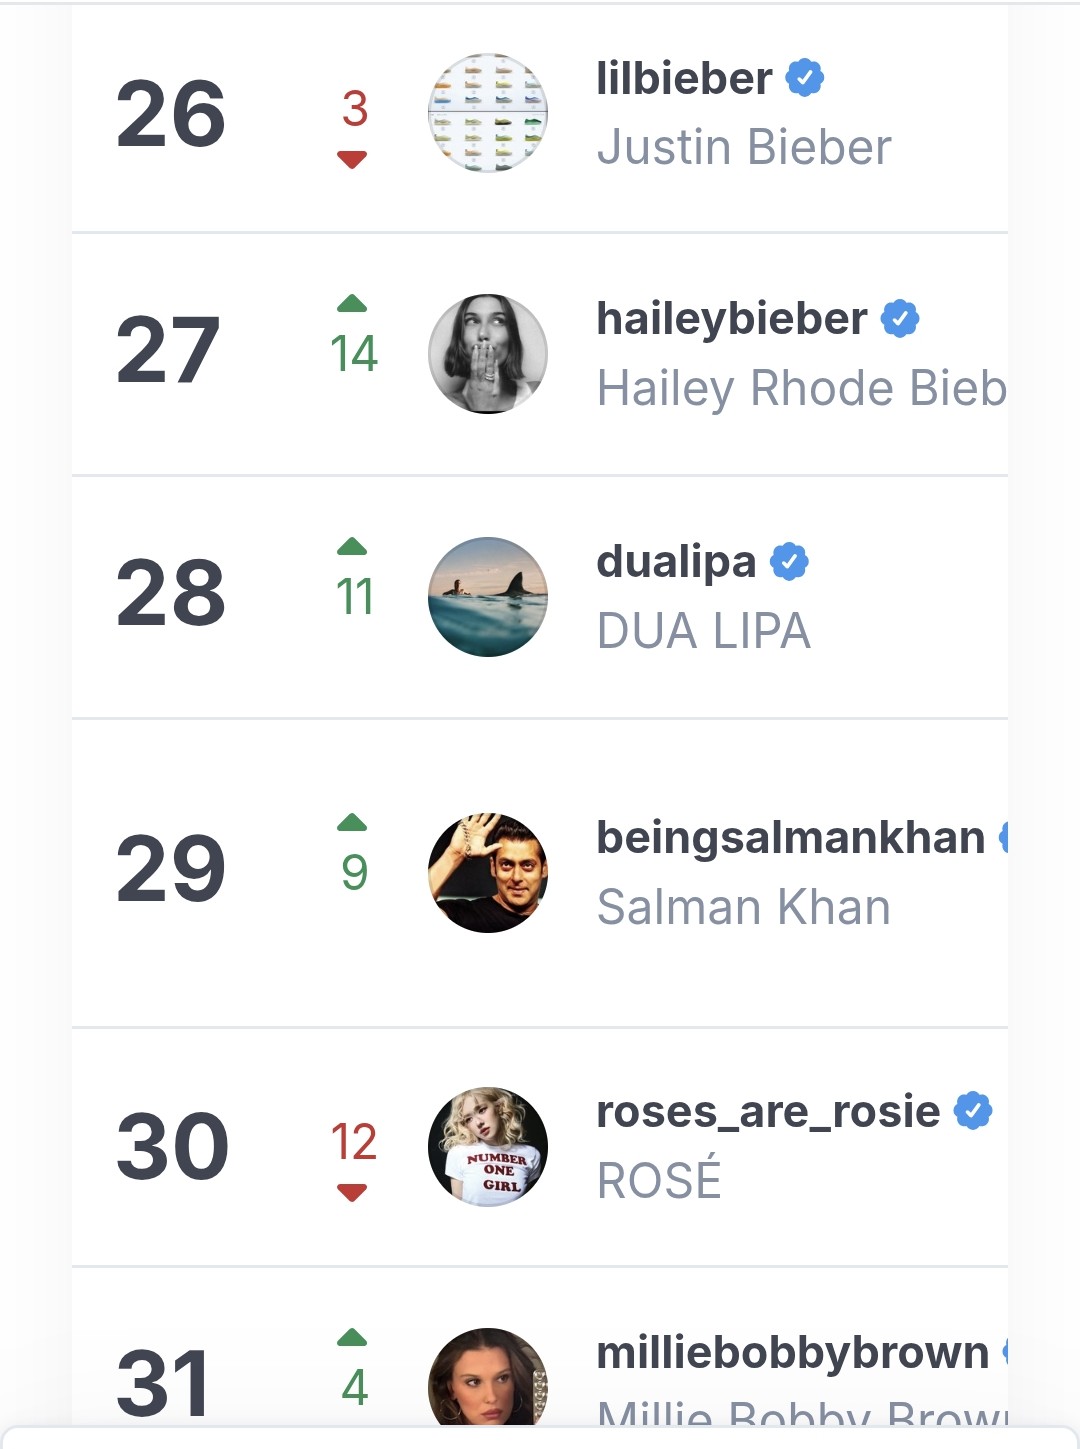Click the red down arrow under 3

pyautogui.click(x=352, y=159)
